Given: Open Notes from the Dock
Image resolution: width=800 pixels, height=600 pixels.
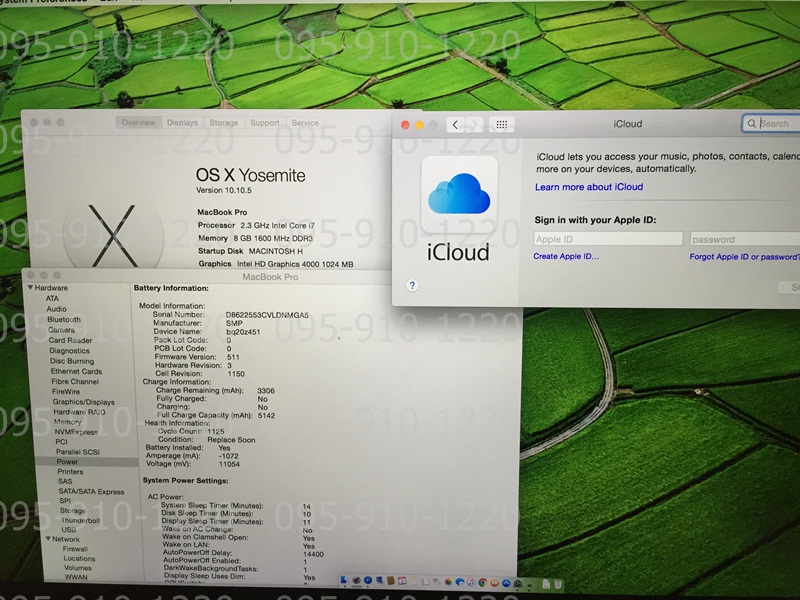Looking at the screenshot, I should pos(414,581).
